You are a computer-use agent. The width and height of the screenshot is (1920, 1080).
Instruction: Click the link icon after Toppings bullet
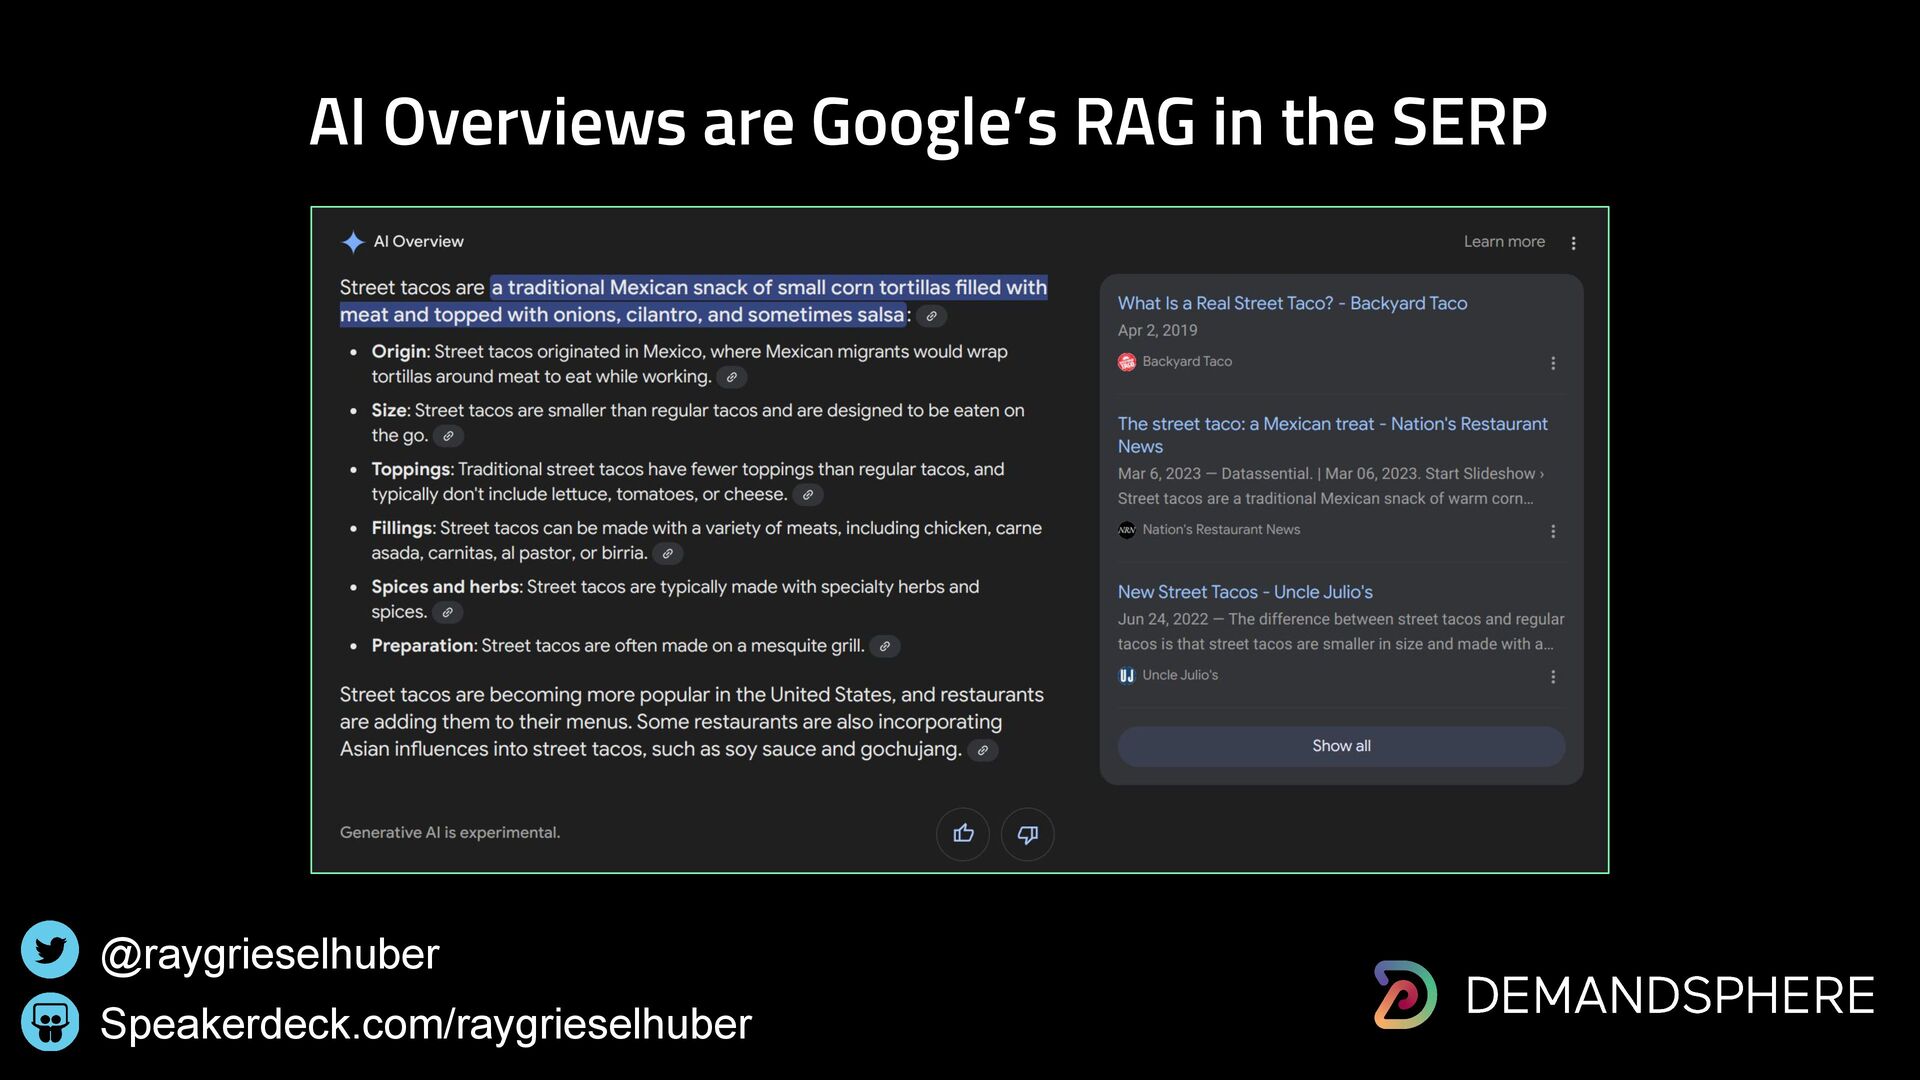[x=807, y=495]
